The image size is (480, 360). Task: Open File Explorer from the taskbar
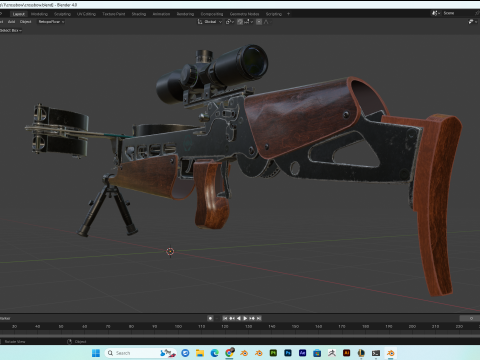coord(200,353)
